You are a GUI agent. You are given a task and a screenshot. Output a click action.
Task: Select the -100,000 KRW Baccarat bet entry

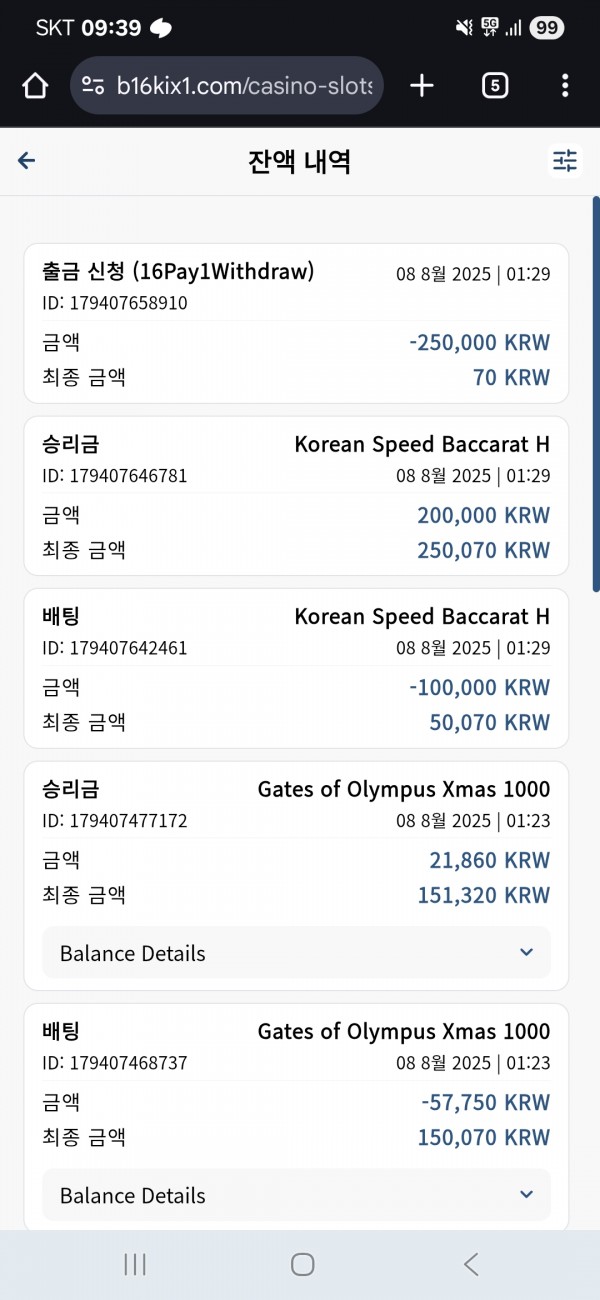pos(296,668)
